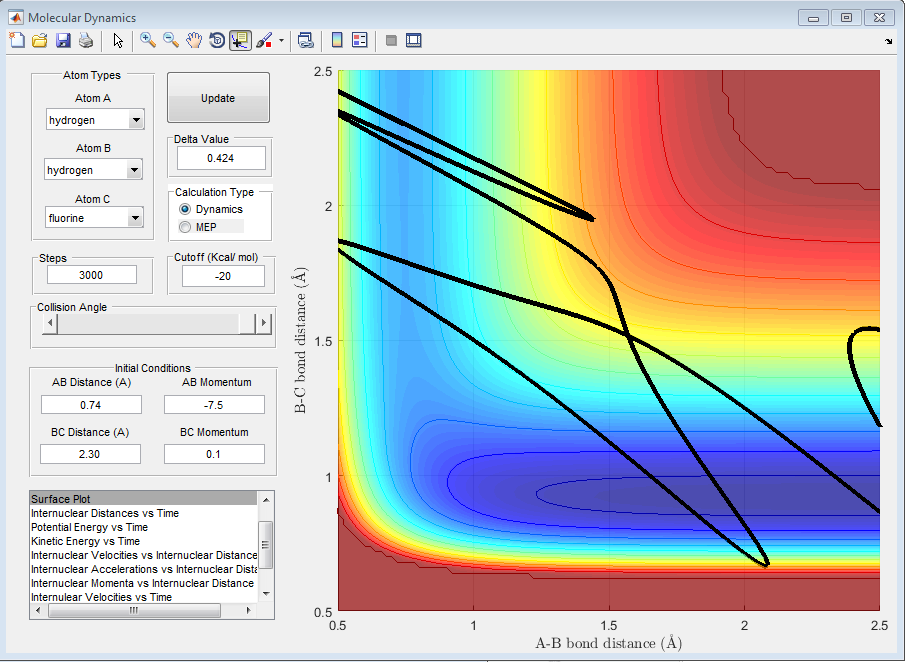Open the Atom B dropdown

[x=136, y=170]
